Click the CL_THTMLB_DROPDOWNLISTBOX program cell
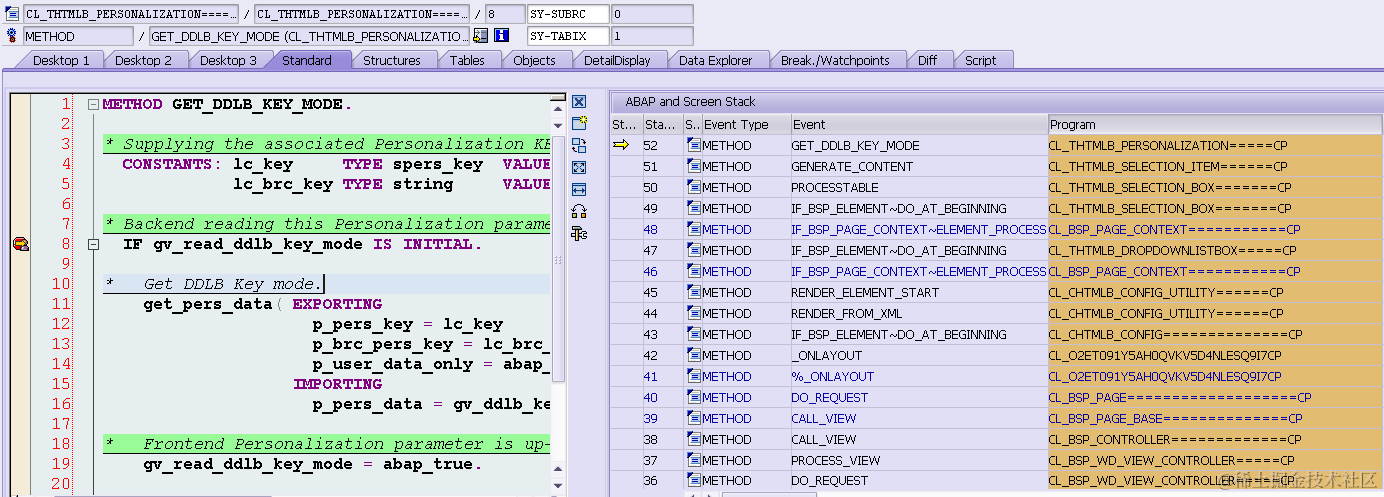 pos(1215,250)
